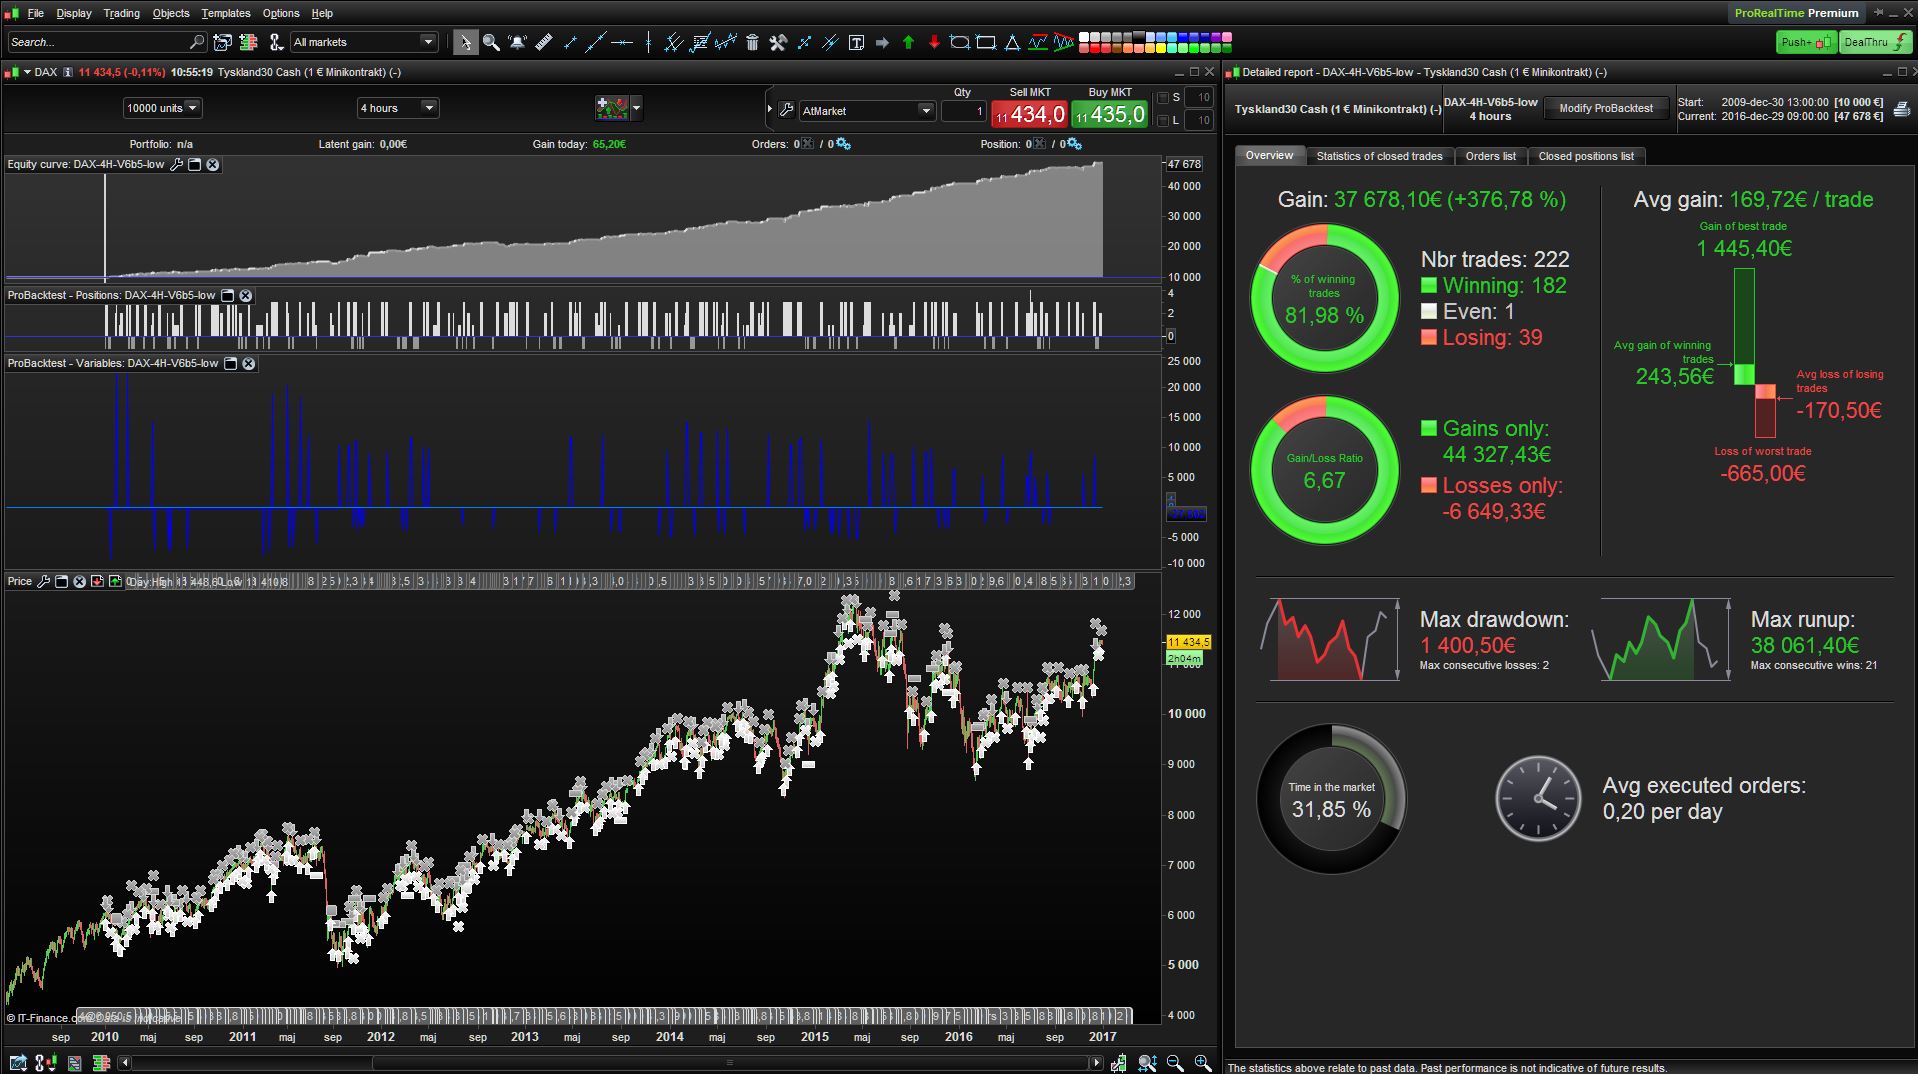The image size is (1918, 1074).
Task: Select the rectangle drawing tool
Action: click(986, 42)
